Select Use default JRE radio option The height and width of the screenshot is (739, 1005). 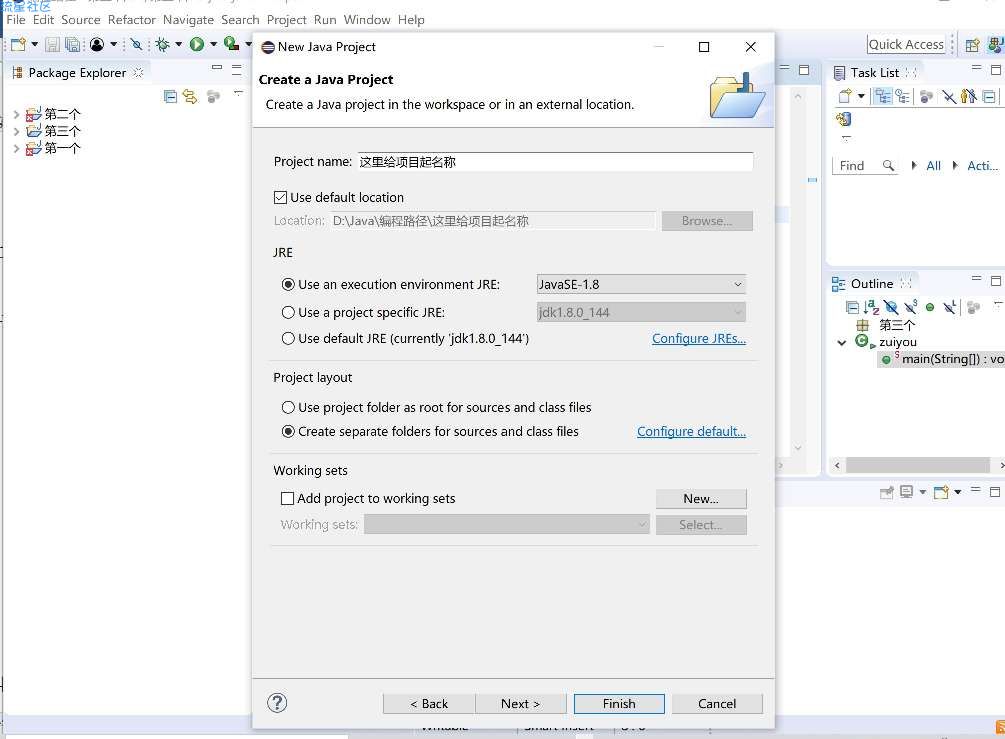click(x=288, y=338)
